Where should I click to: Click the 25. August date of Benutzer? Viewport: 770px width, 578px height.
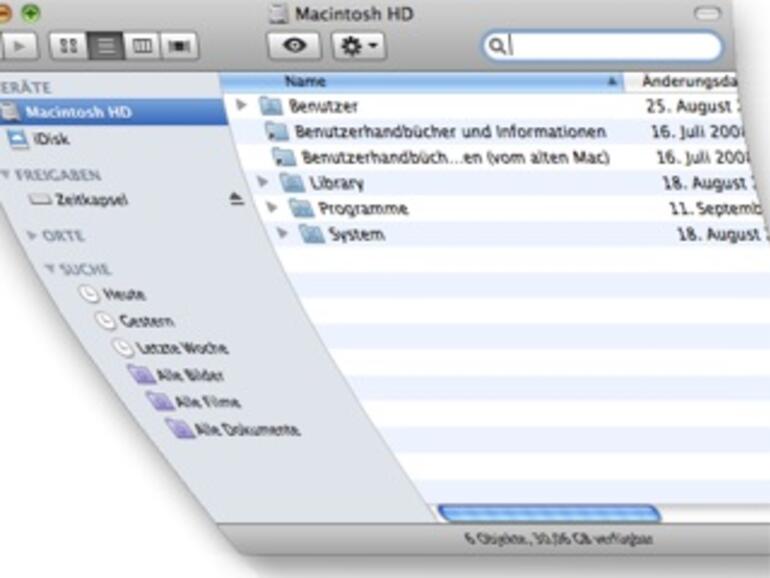click(693, 106)
